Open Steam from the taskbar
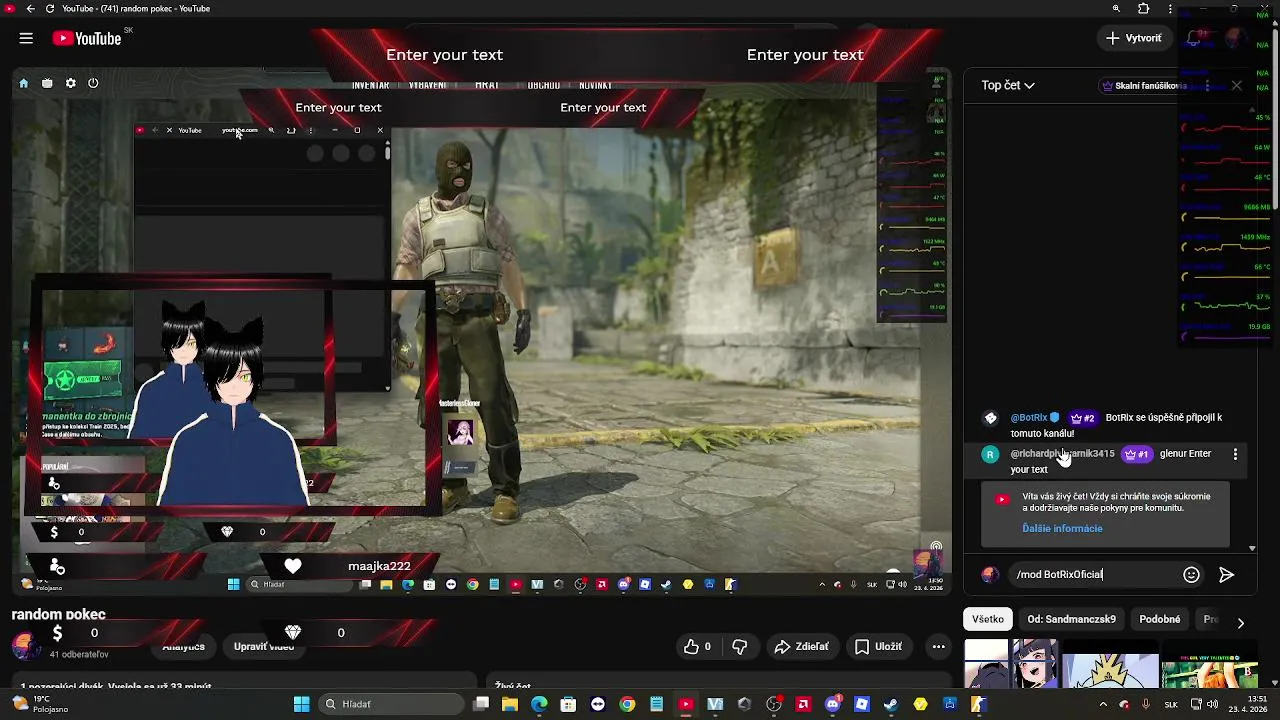Viewport: 1280px width, 720px height. [x=891, y=704]
